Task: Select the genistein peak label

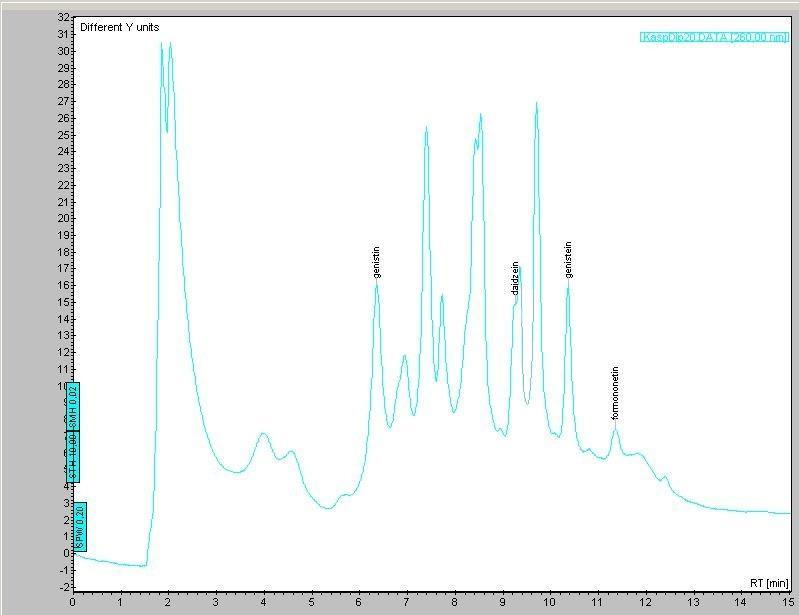Action: (x=568, y=260)
